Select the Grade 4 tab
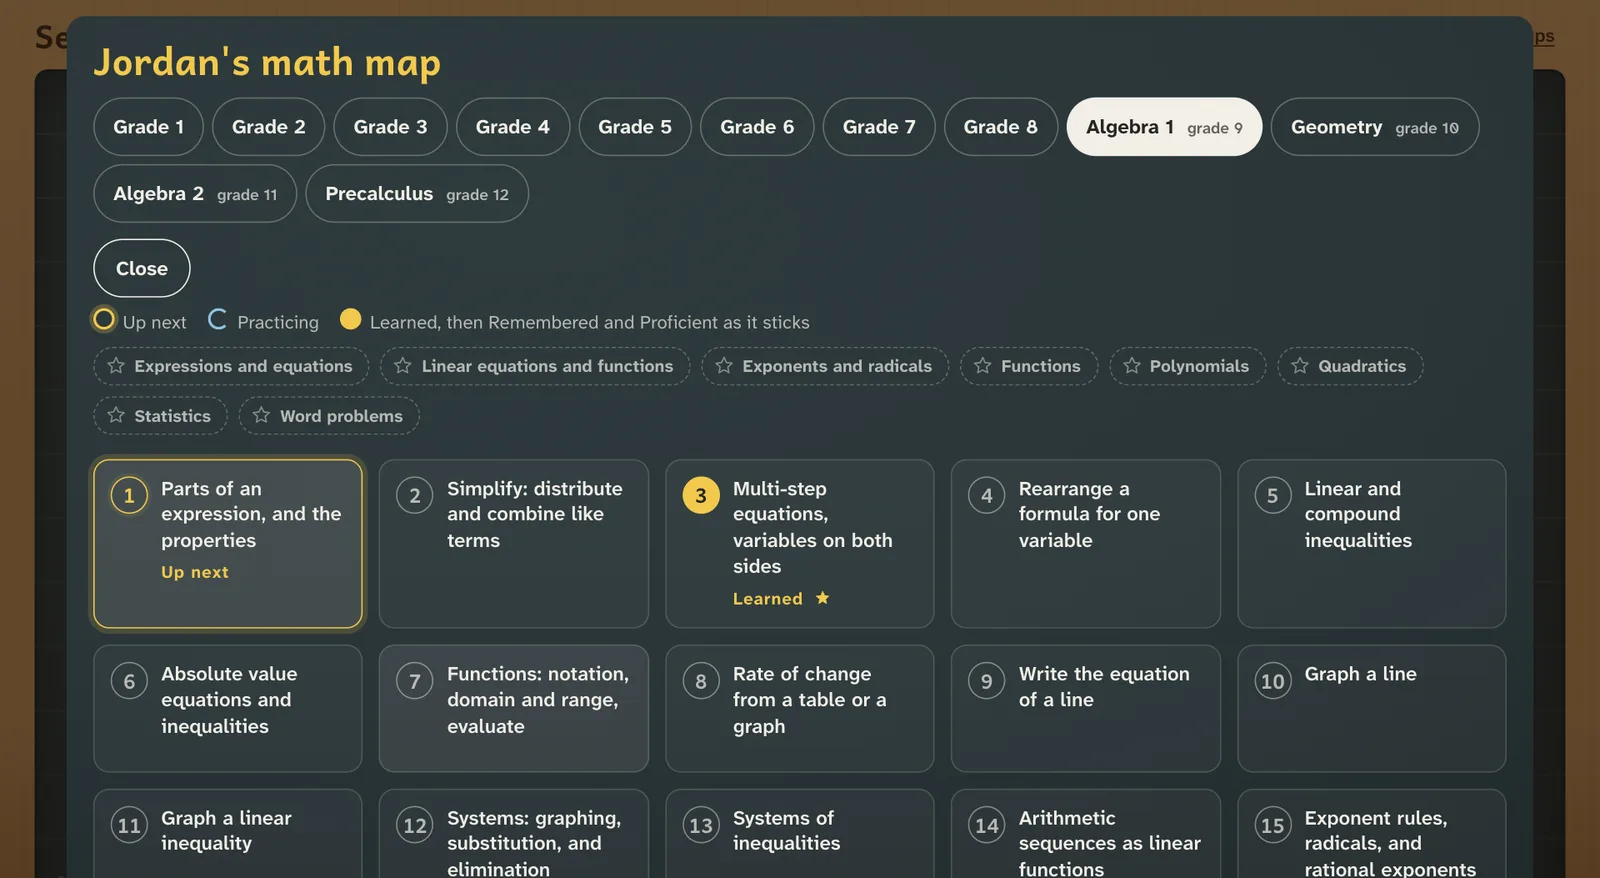This screenshot has height=878, width=1600. click(512, 127)
